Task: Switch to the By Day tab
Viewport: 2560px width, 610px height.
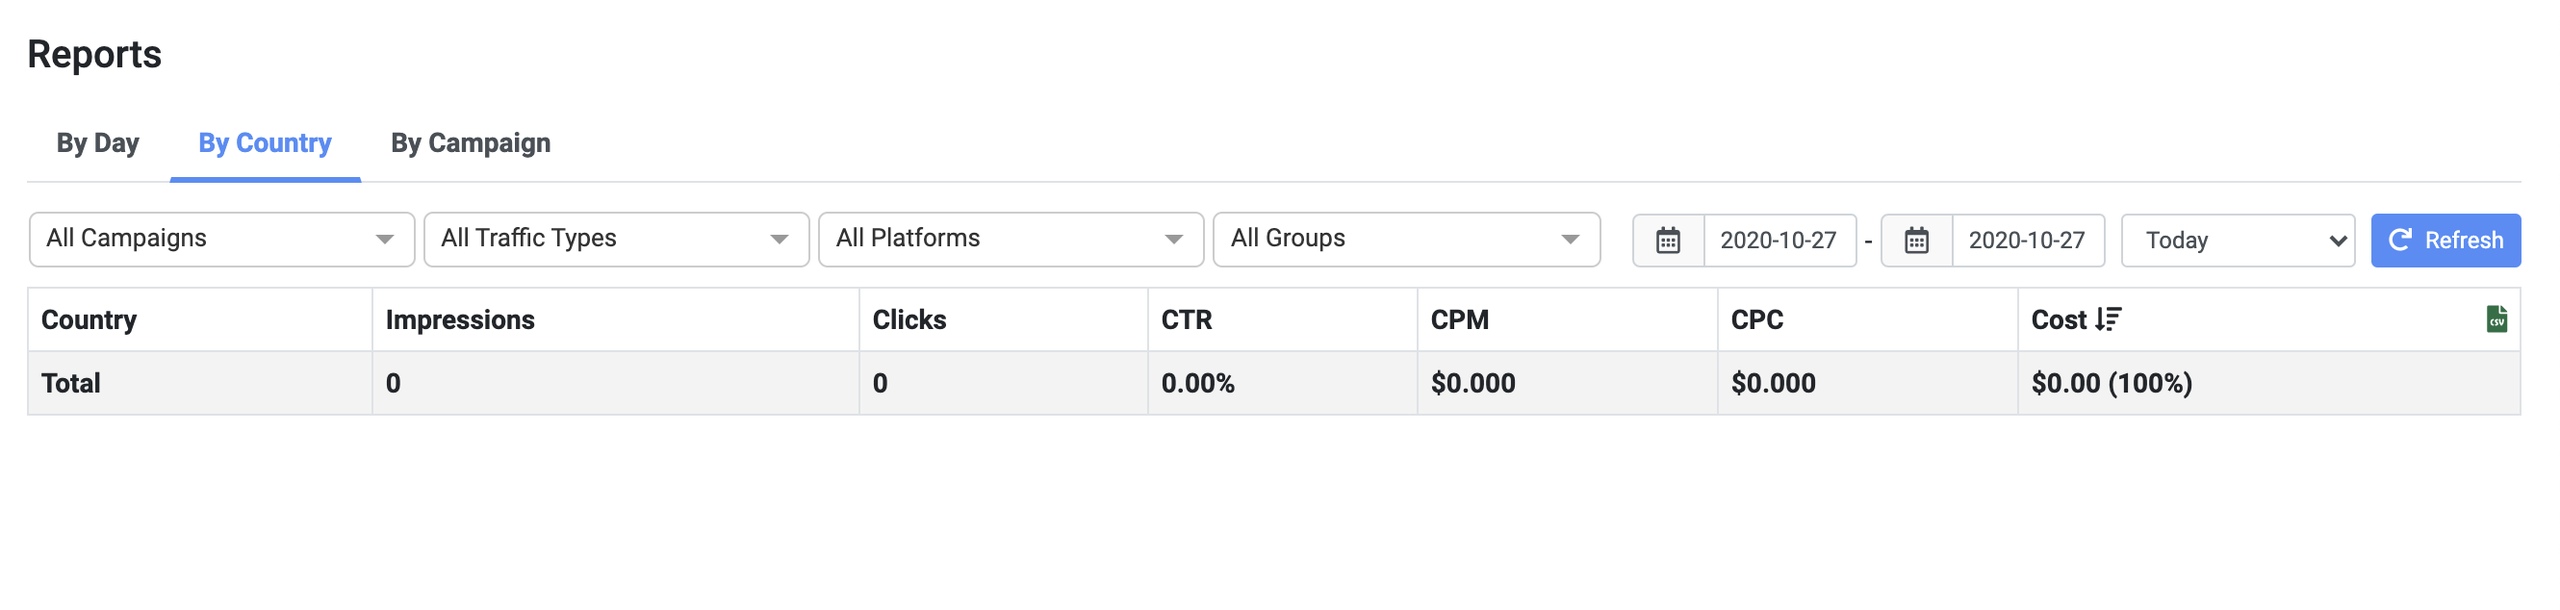Action: coord(98,143)
